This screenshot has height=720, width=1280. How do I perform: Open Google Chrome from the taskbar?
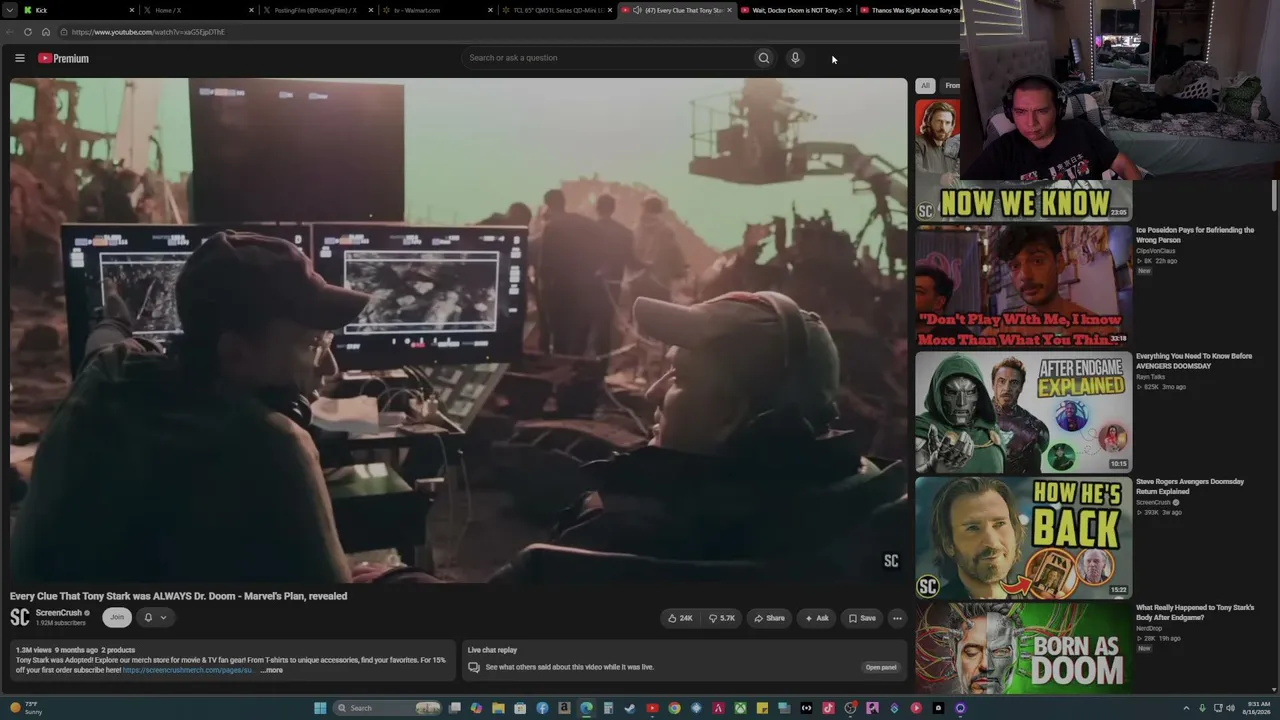tap(674, 708)
